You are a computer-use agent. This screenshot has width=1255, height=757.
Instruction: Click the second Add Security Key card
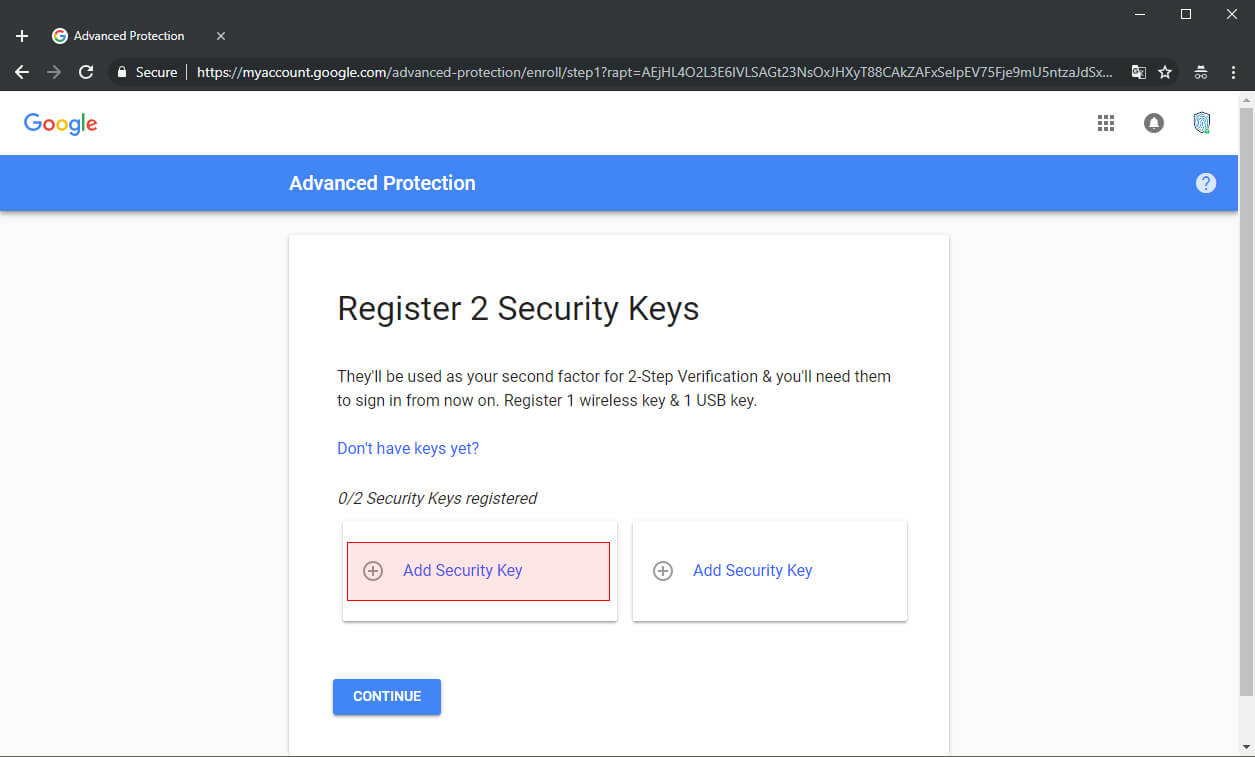(769, 571)
